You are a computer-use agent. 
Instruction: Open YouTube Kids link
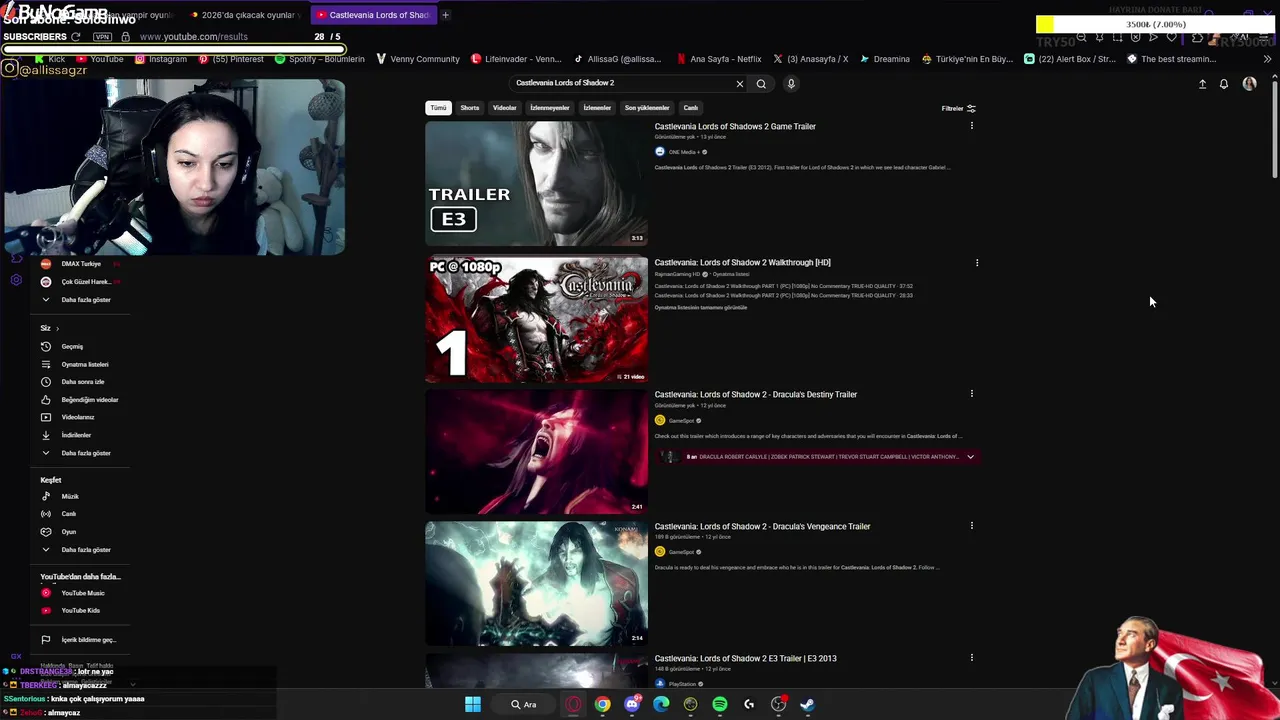(80, 610)
